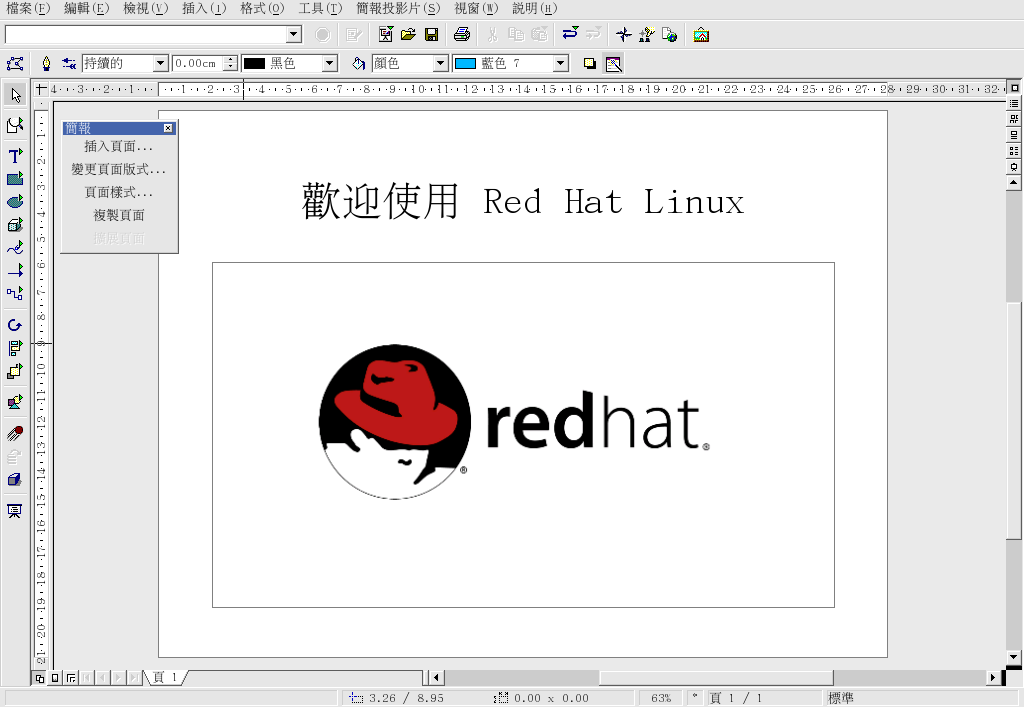This screenshot has width=1024, height=707.
Task: Choose the Rectangle drawing tool
Action: (15, 179)
